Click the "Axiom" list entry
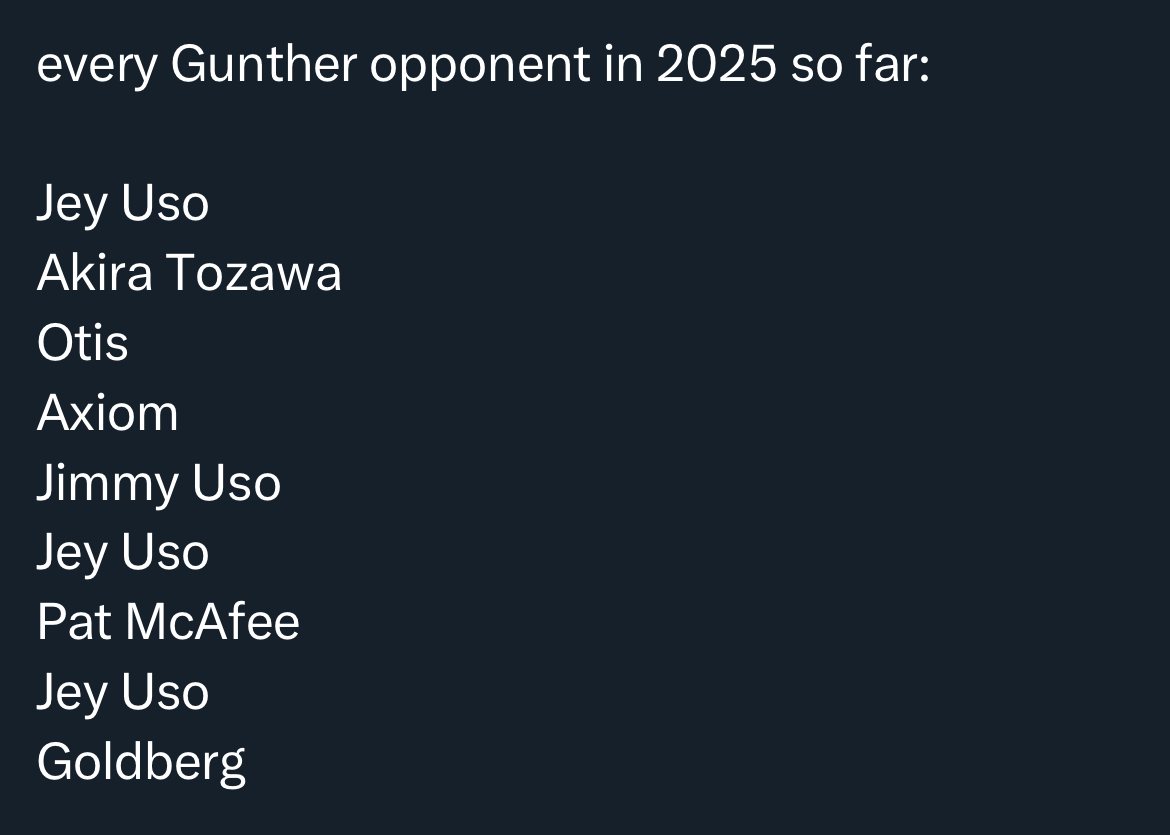1170x835 pixels. click(107, 413)
